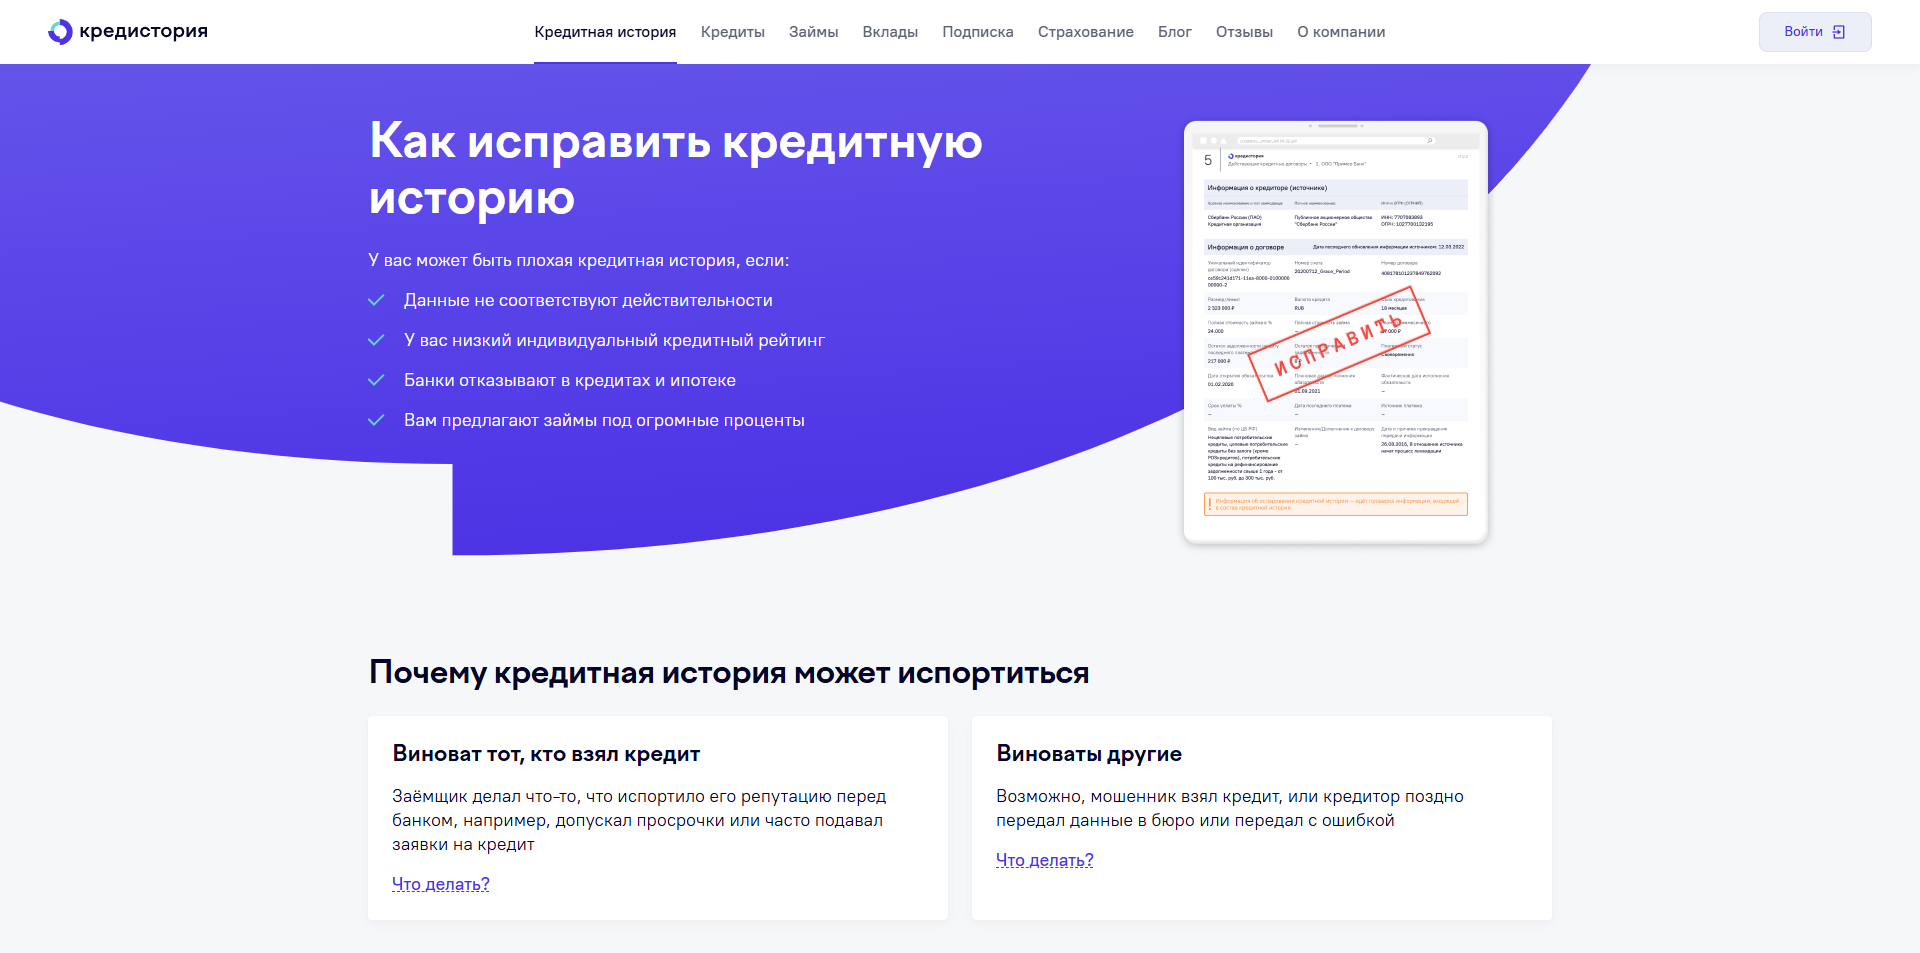This screenshot has width=1920, height=953.
Task: Open the Отзывы page
Action: (x=1245, y=31)
